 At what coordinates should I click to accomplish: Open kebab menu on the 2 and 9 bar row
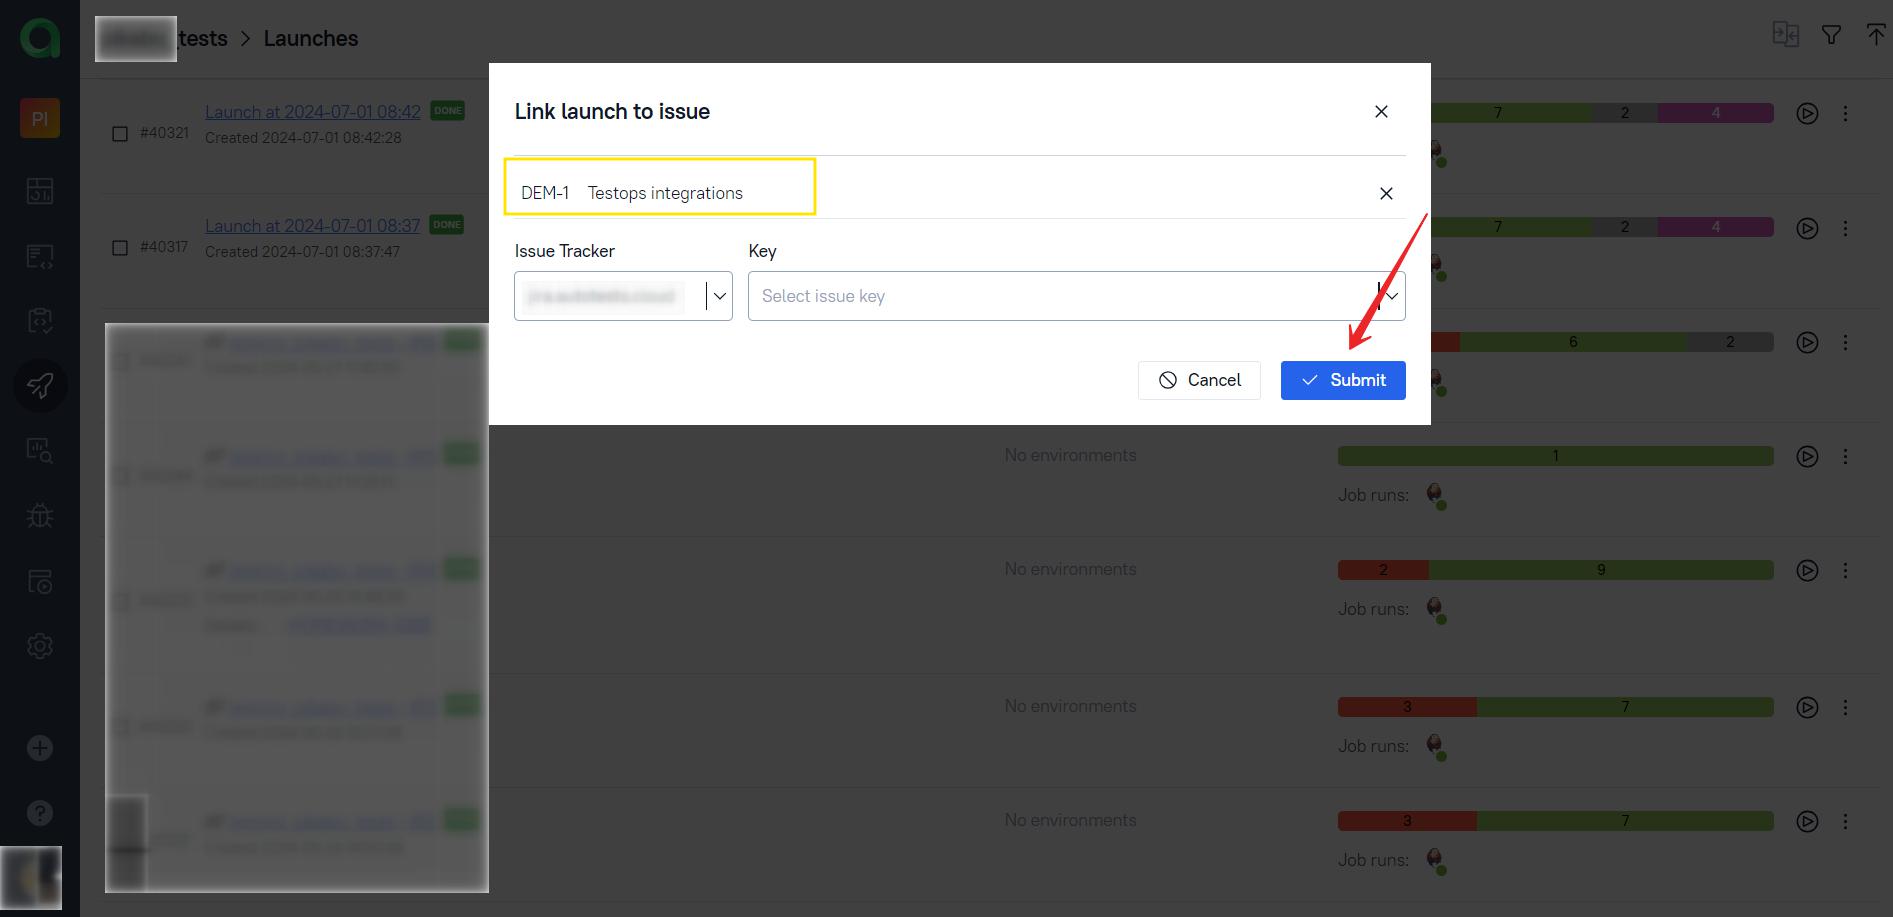(1845, 570)
